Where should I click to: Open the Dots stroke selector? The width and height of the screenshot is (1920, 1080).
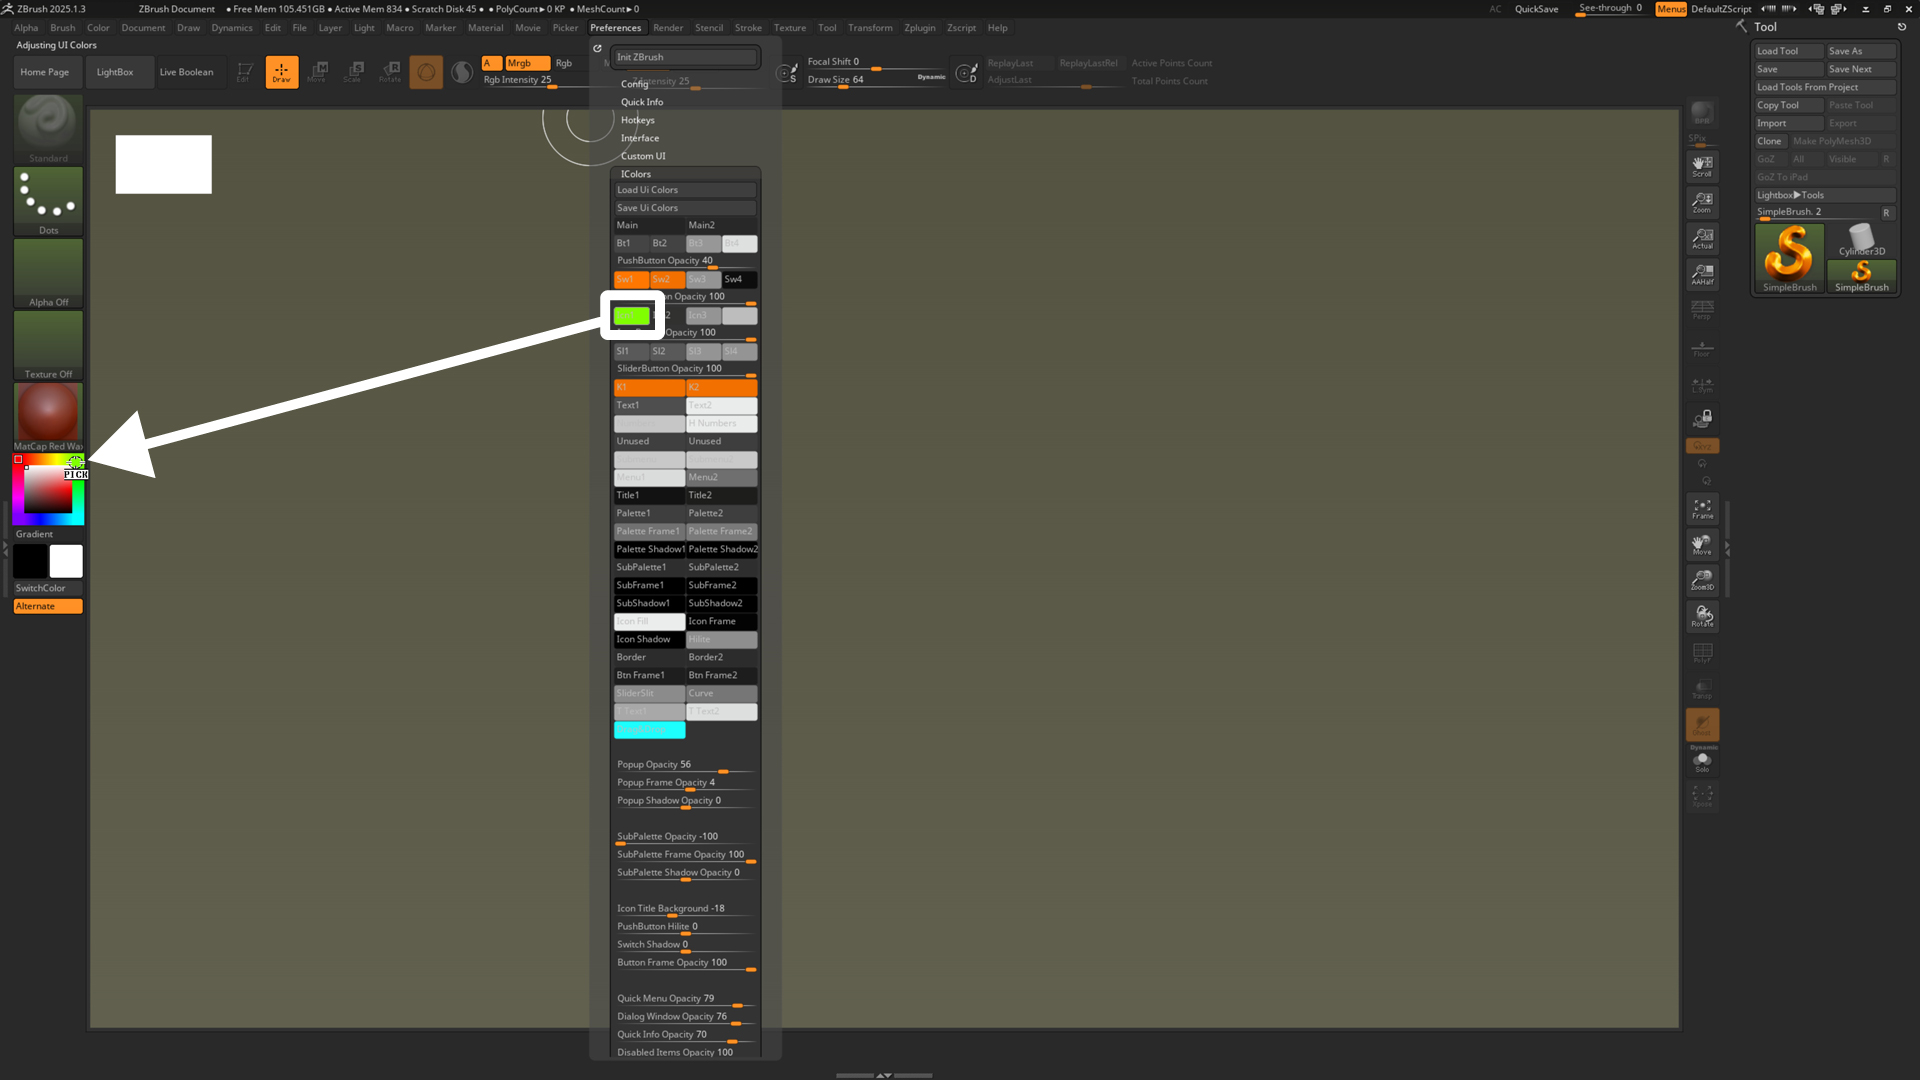pos(48,201)
